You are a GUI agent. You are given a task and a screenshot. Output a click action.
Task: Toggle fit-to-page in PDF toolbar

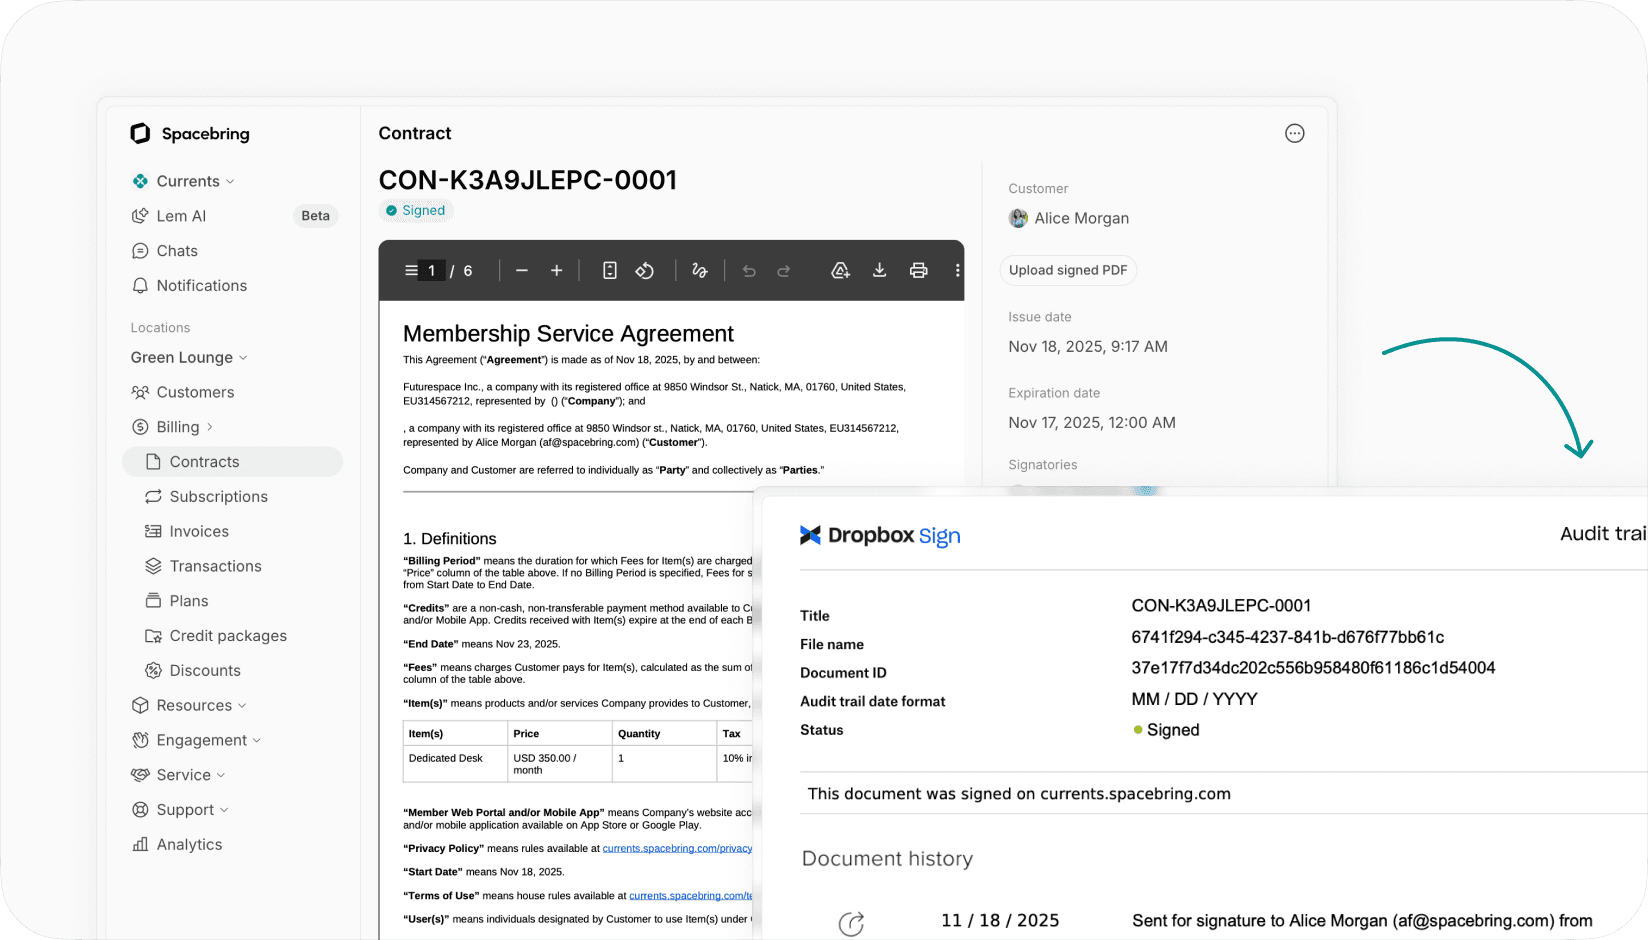[x=610, y=271]
